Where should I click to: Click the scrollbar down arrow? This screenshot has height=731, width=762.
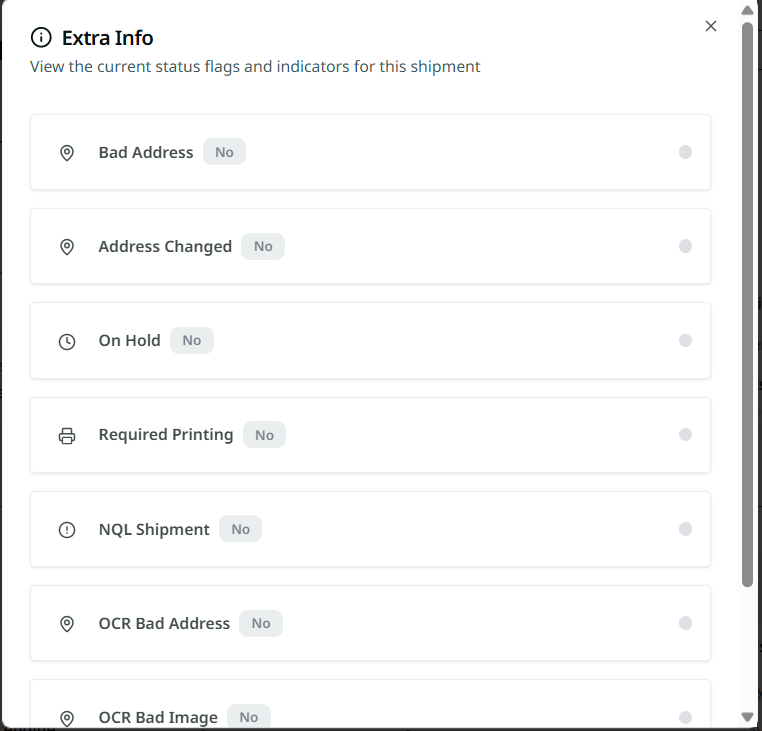click(747, 716)
